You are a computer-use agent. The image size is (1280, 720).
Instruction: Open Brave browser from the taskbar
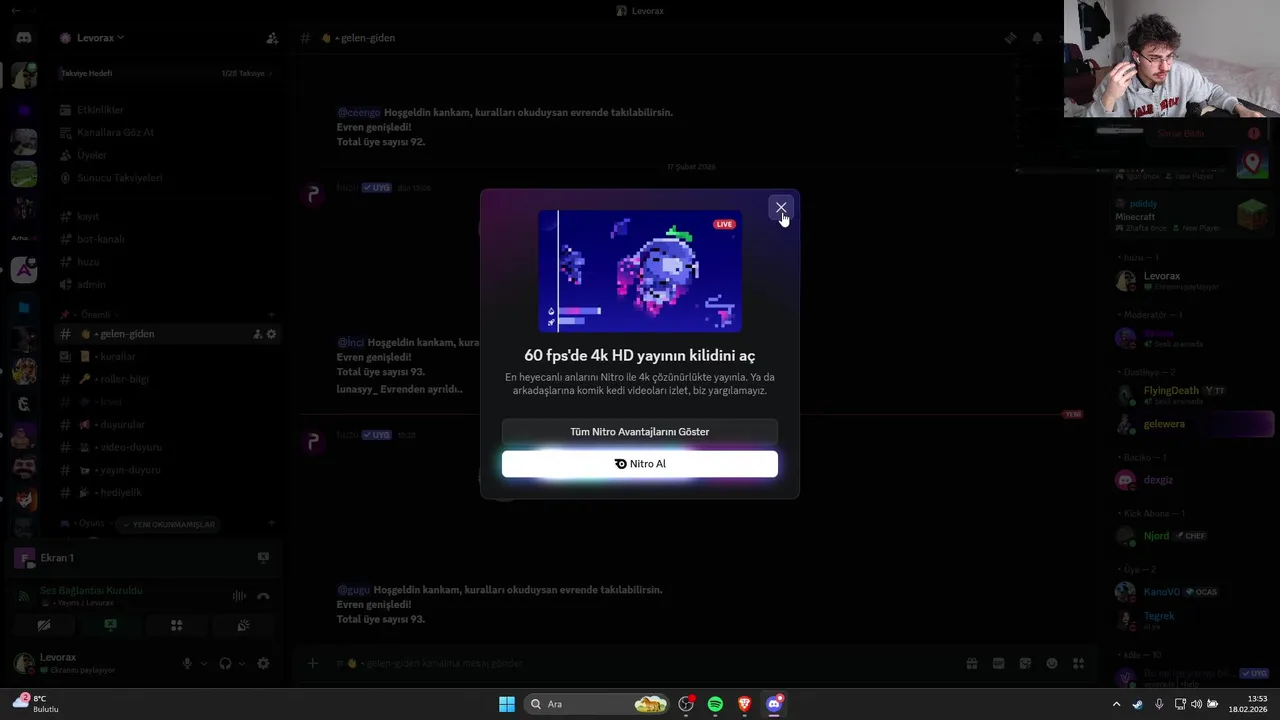[744, 704]
